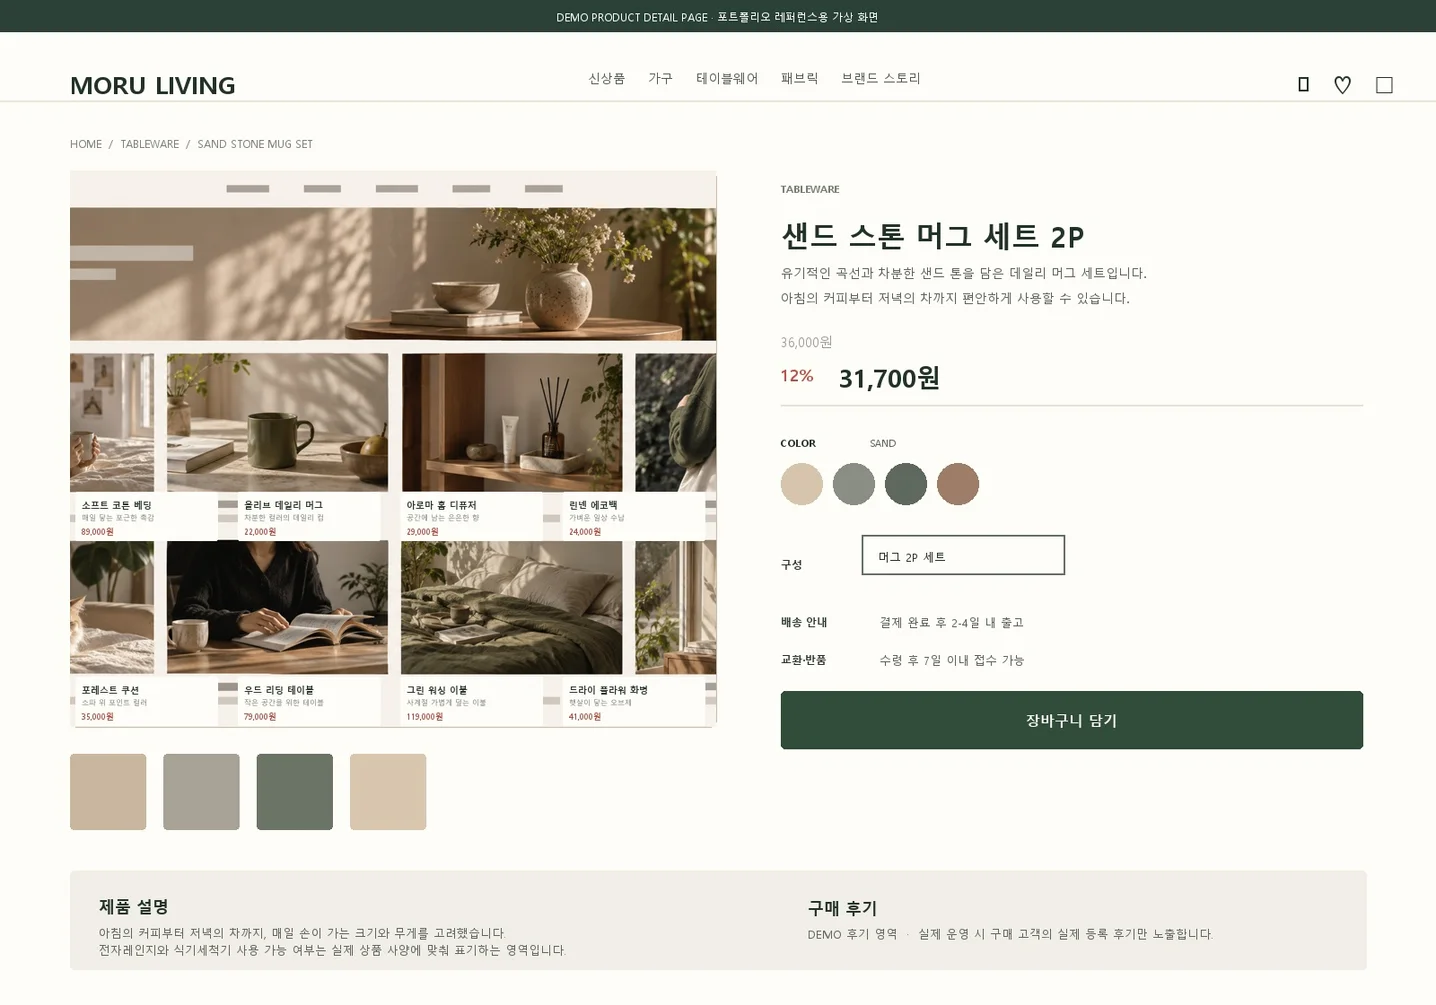The width and height of the screenshot is (1436, 1005).
Task: Click the SAND STONE MUG SET breadcrumb
Action: pyautogui.click(x=255, y=144)
